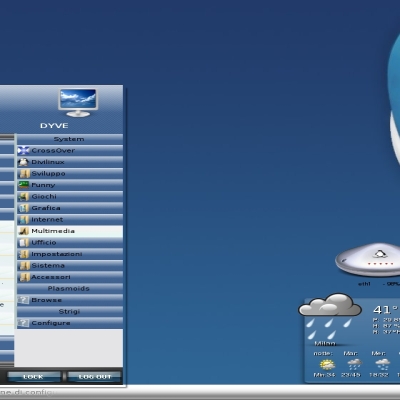Click the 41° temperature reading
This screenshot has height=400, width=400.
386,310
